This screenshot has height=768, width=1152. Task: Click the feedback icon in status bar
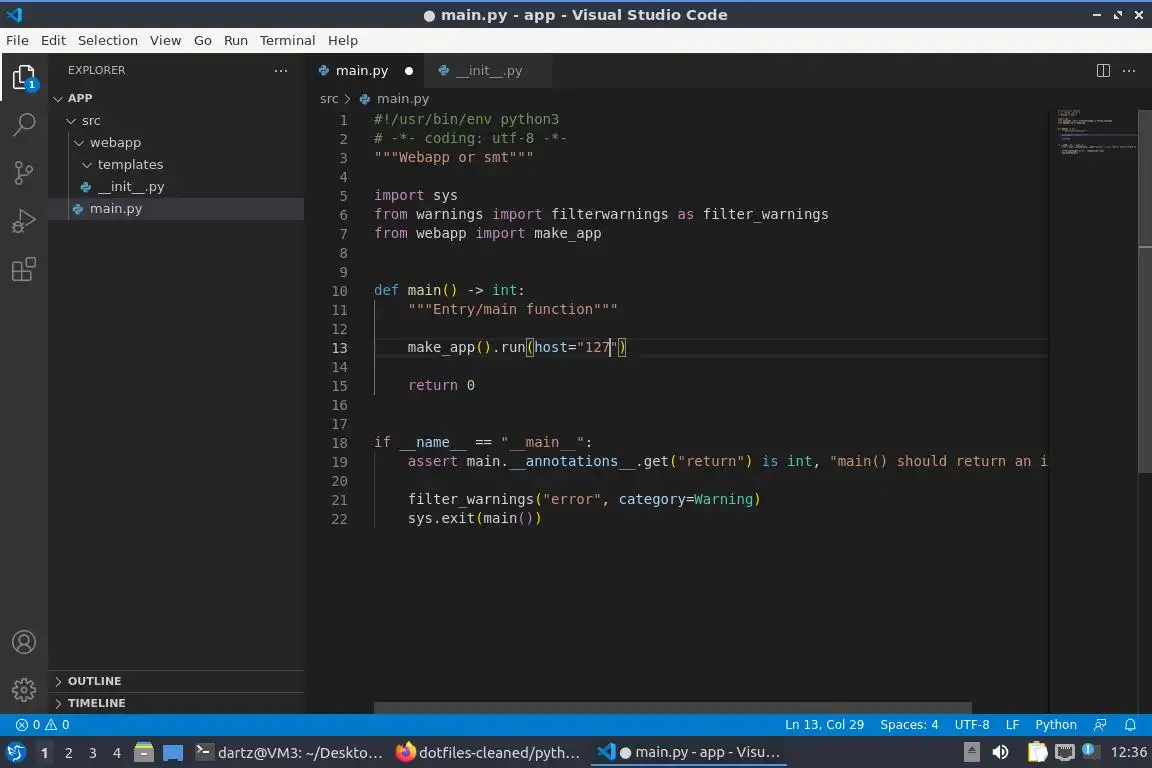pos(1100,725)
